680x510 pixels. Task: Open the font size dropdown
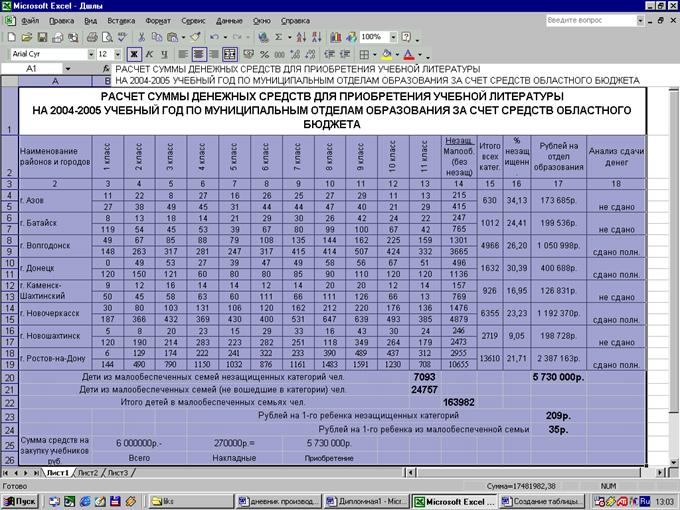click(x=118, y=54)
